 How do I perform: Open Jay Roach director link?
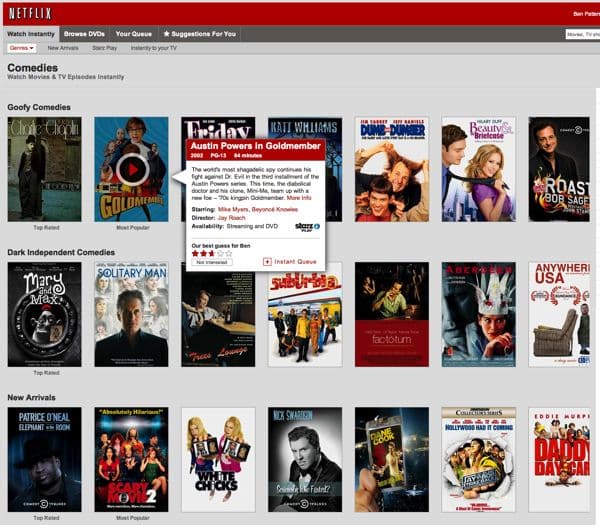coord(232,218)
